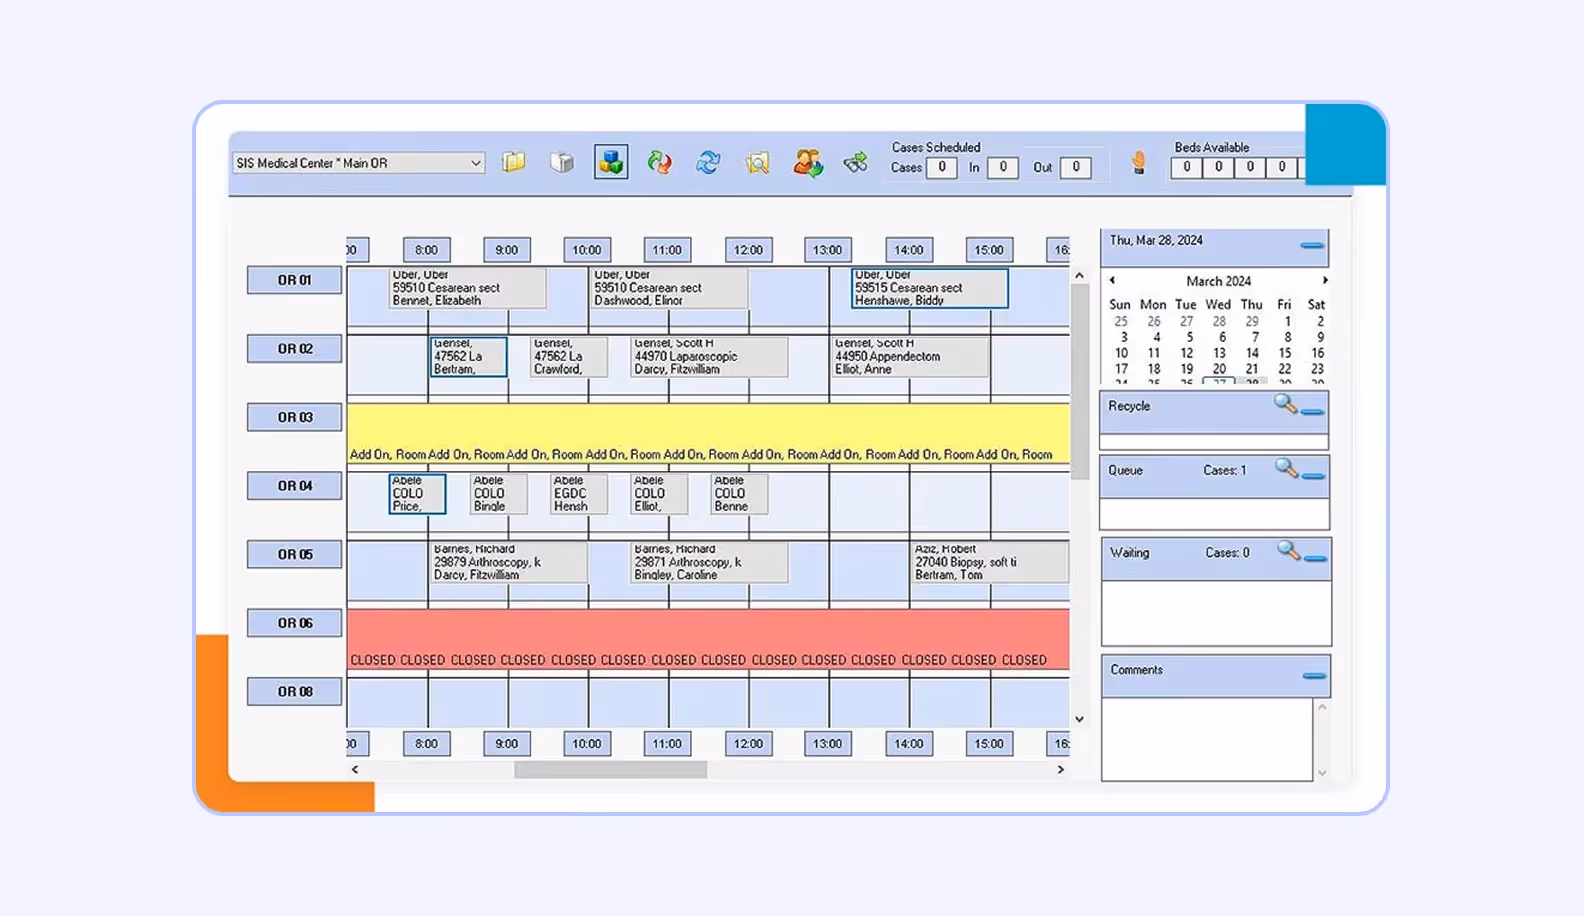Image resolution: width=1584 pixels, height=916 pixels.
Task: Click the horizontal scrollbar thumb of schedule
Action: [610, 770]
